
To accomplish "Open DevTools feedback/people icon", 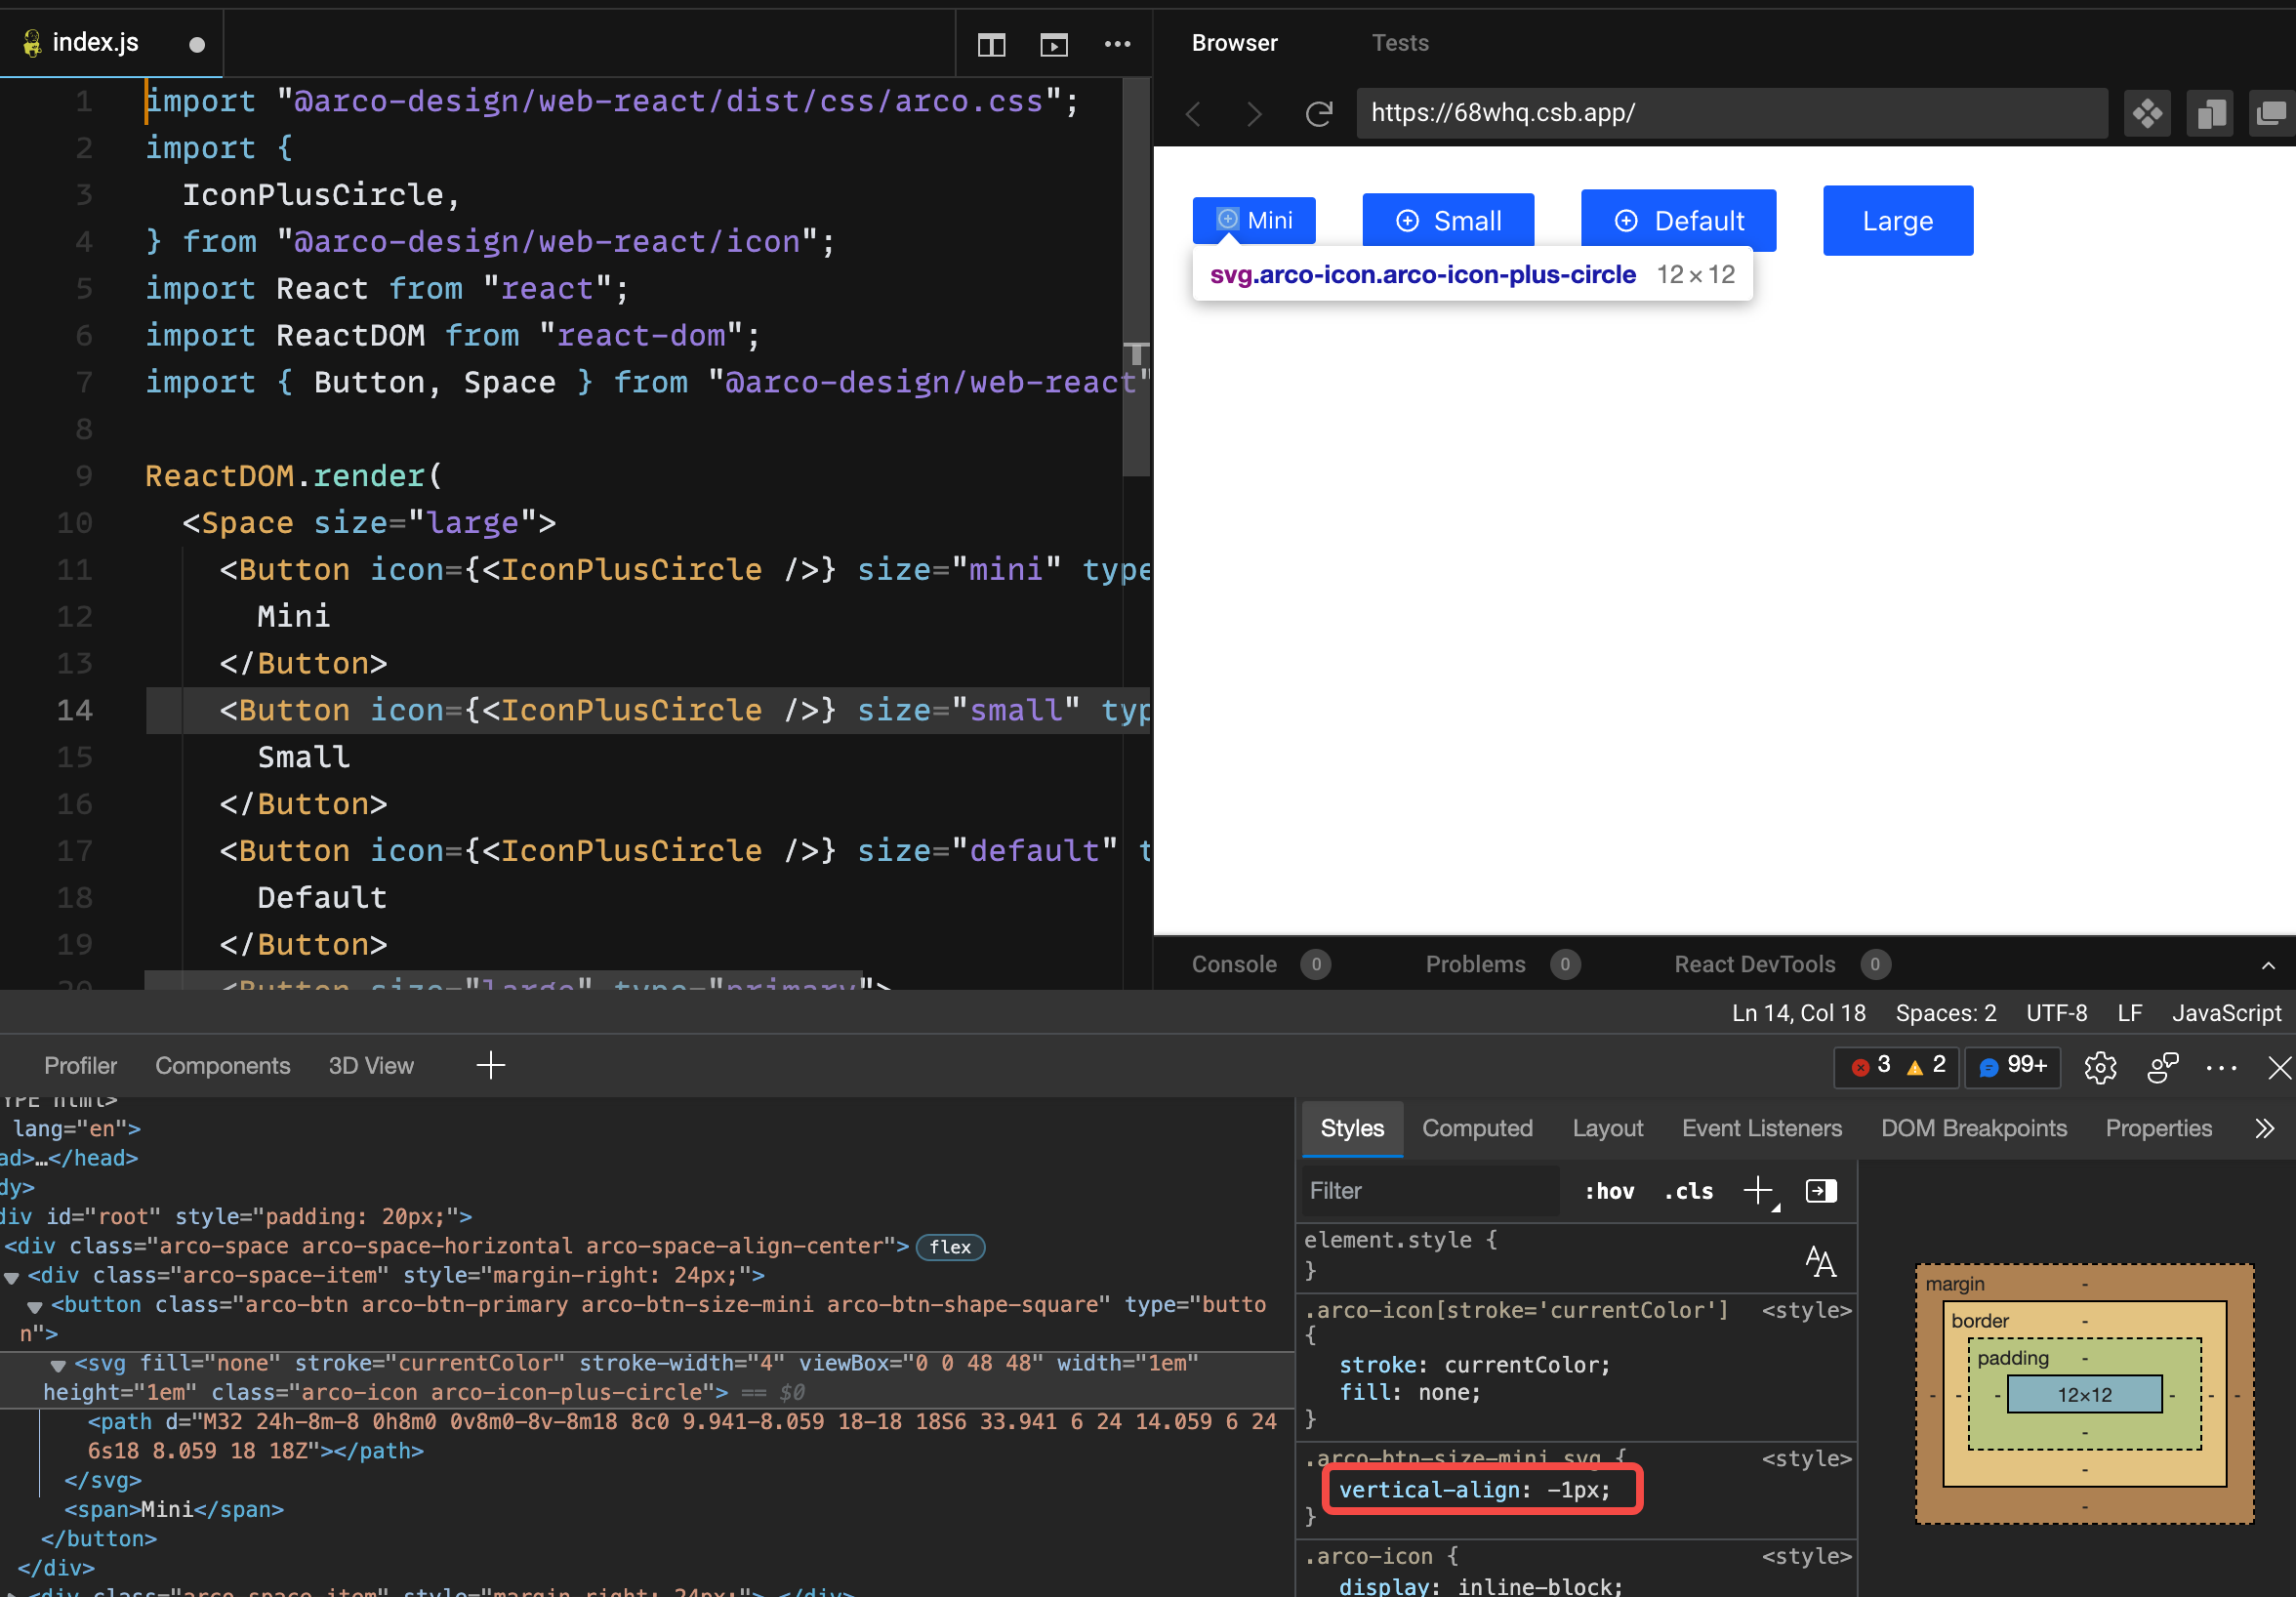I will [2163, 1067].
